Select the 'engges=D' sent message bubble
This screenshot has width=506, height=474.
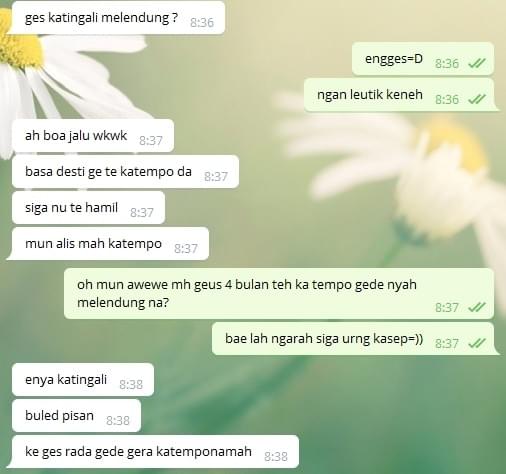(423, 59)
